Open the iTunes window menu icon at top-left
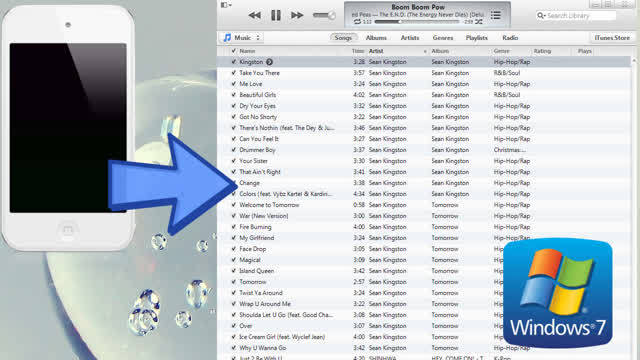The width and height of the screenshot is (640, 360). (226, 5)
